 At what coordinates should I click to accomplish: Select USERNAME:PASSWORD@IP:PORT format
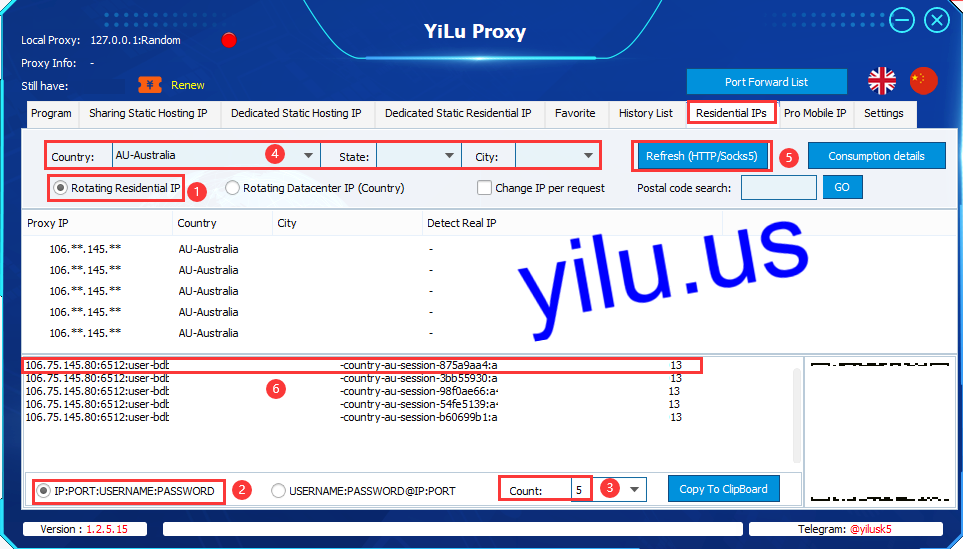click(278, 491)
